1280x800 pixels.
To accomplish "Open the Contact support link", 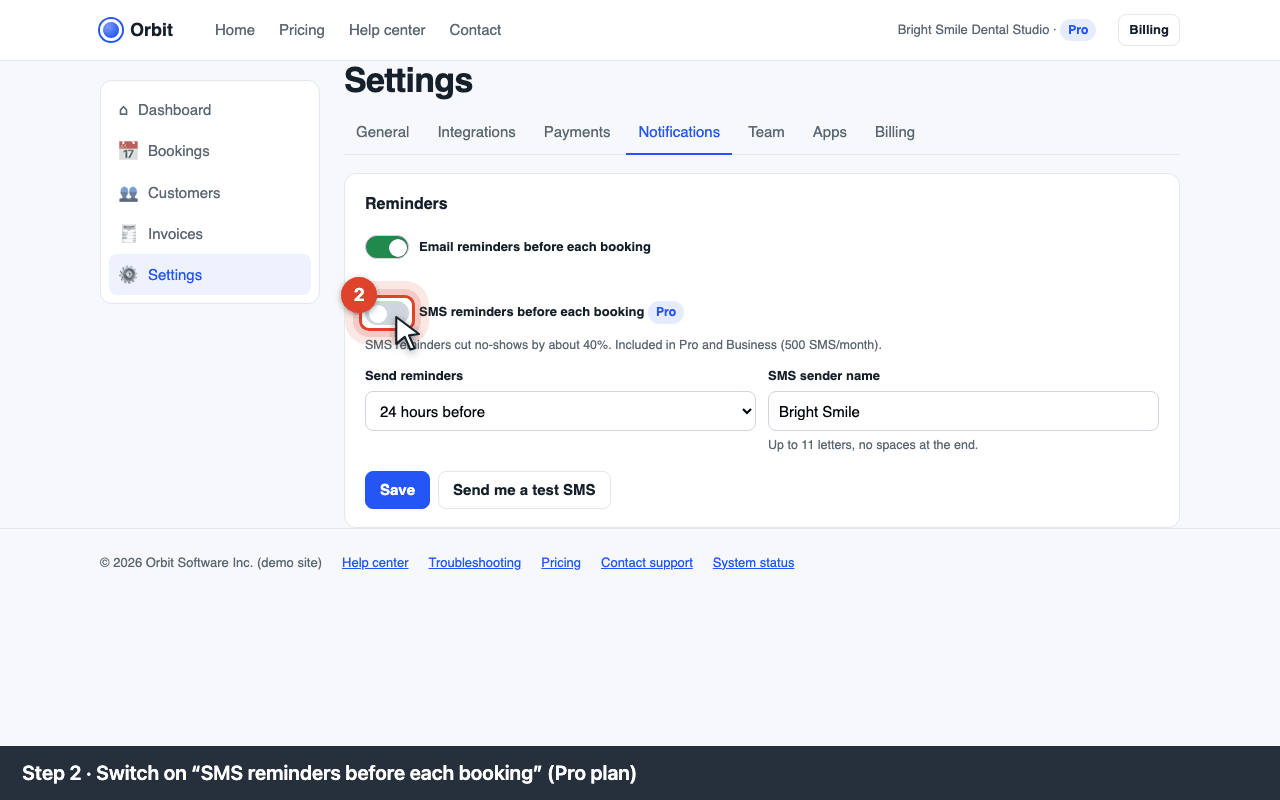I will (647, 563).
